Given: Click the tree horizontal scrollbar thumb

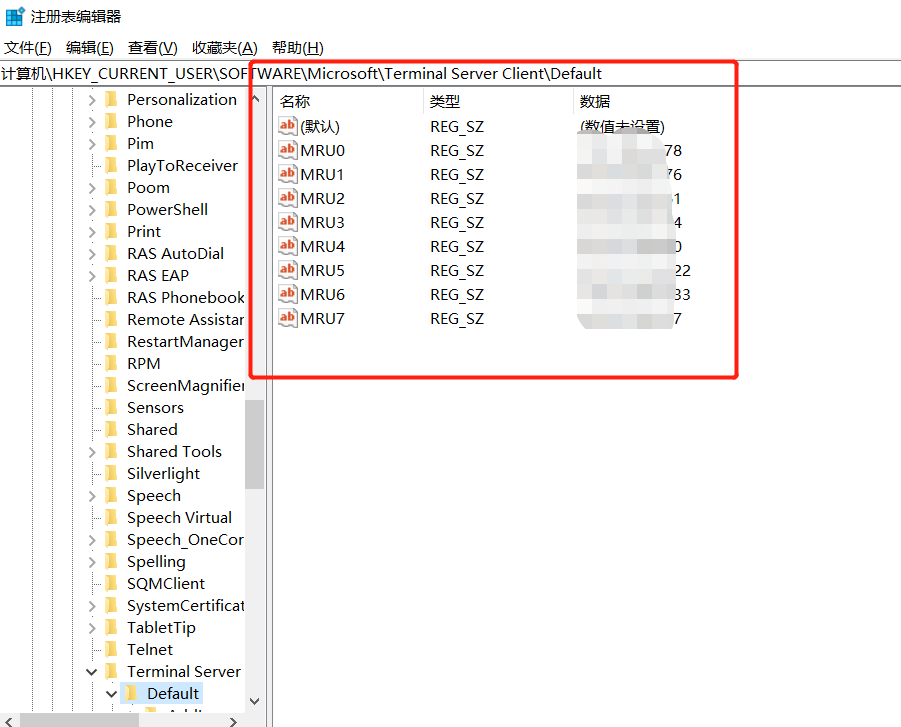Looking at the screenshot, I should 79,721.
